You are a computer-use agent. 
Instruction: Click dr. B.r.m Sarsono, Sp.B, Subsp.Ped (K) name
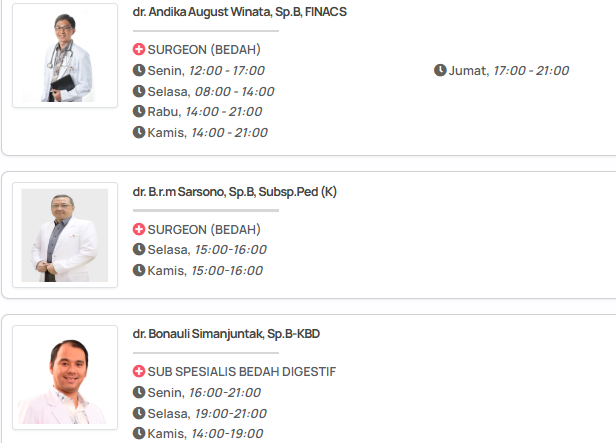[x=234, y=191]
